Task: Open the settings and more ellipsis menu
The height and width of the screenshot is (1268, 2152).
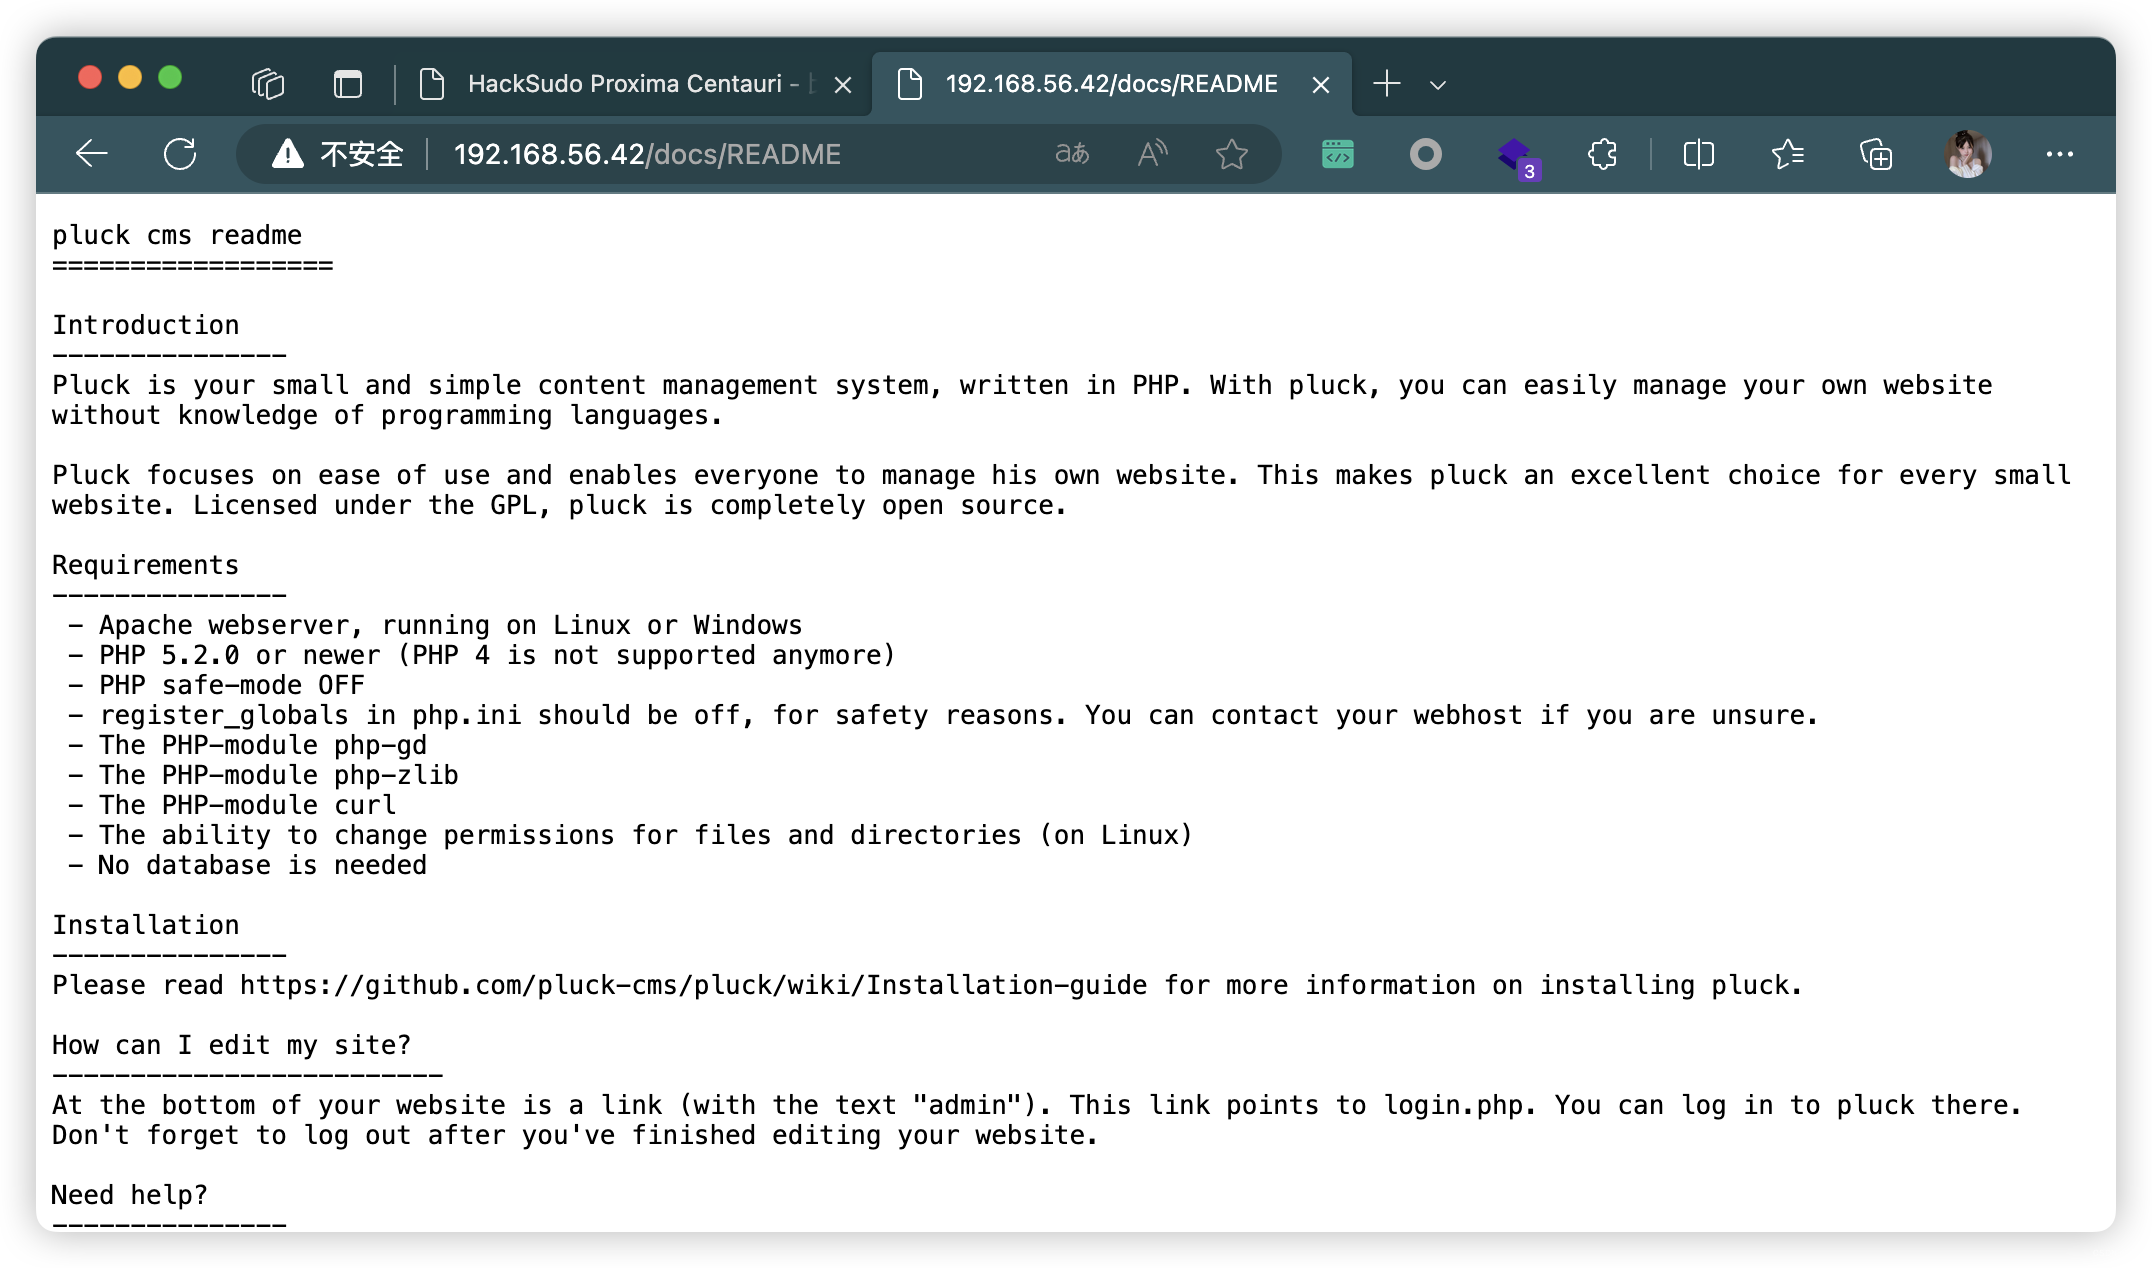Action: [2060, 154]
